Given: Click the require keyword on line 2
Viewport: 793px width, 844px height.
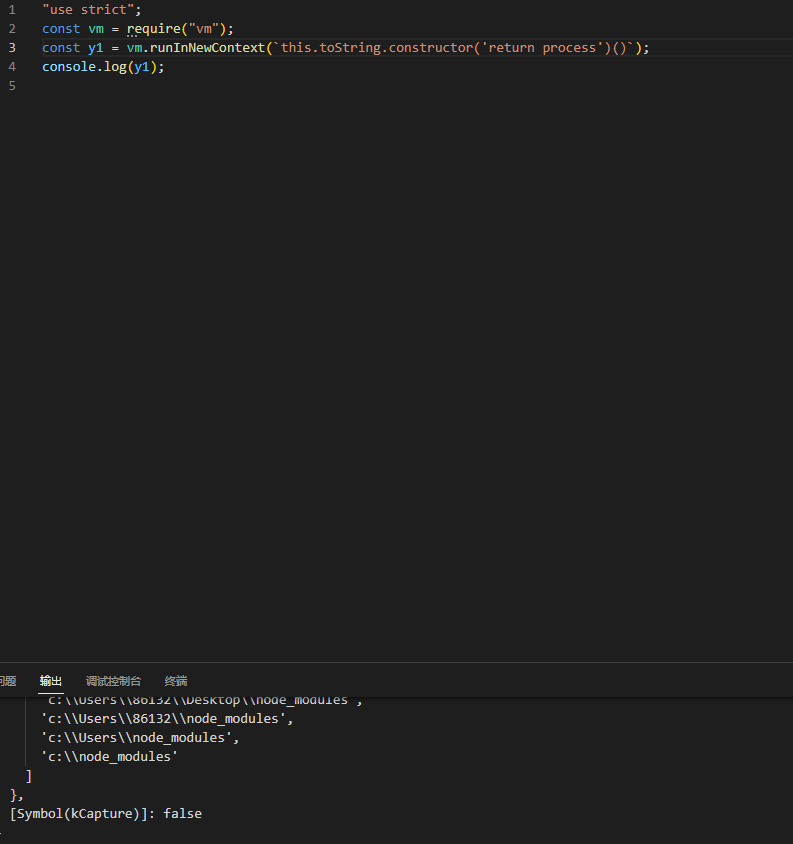Looking at the screenshot, I should [153, 29].
